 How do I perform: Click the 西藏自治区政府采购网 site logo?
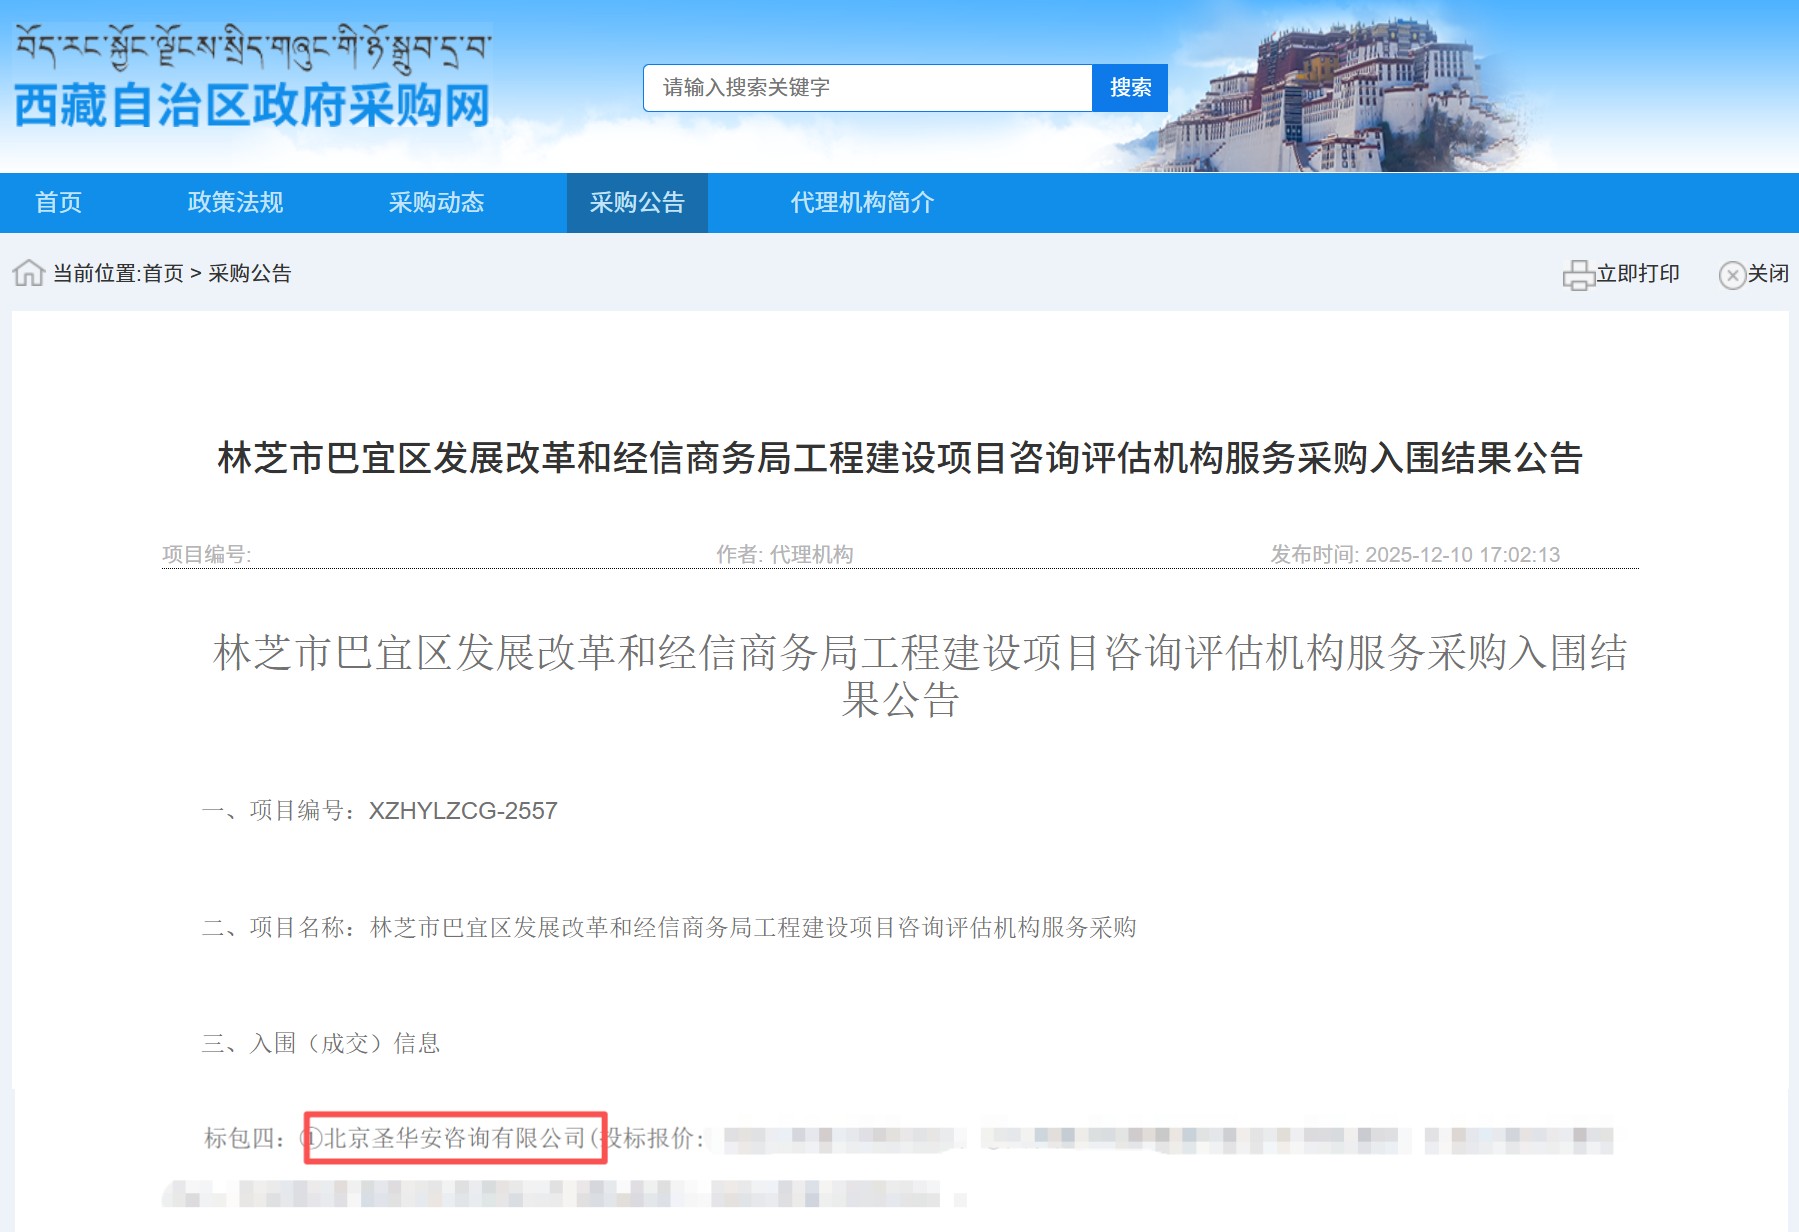click(x=252, y=106)
